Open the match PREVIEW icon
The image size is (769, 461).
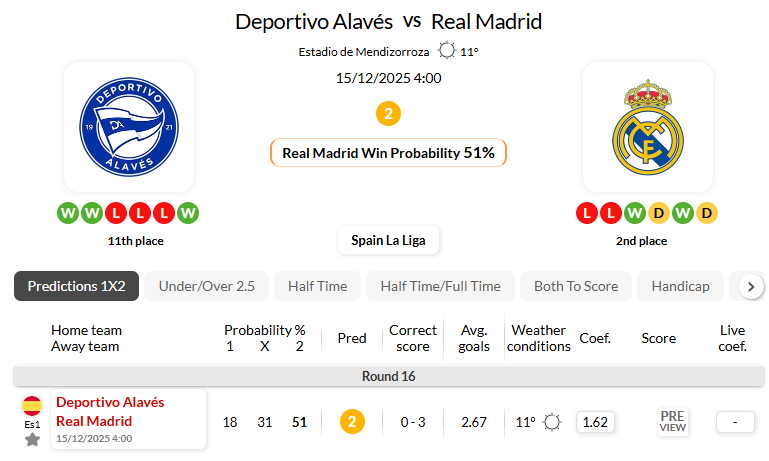pos(672,422)
